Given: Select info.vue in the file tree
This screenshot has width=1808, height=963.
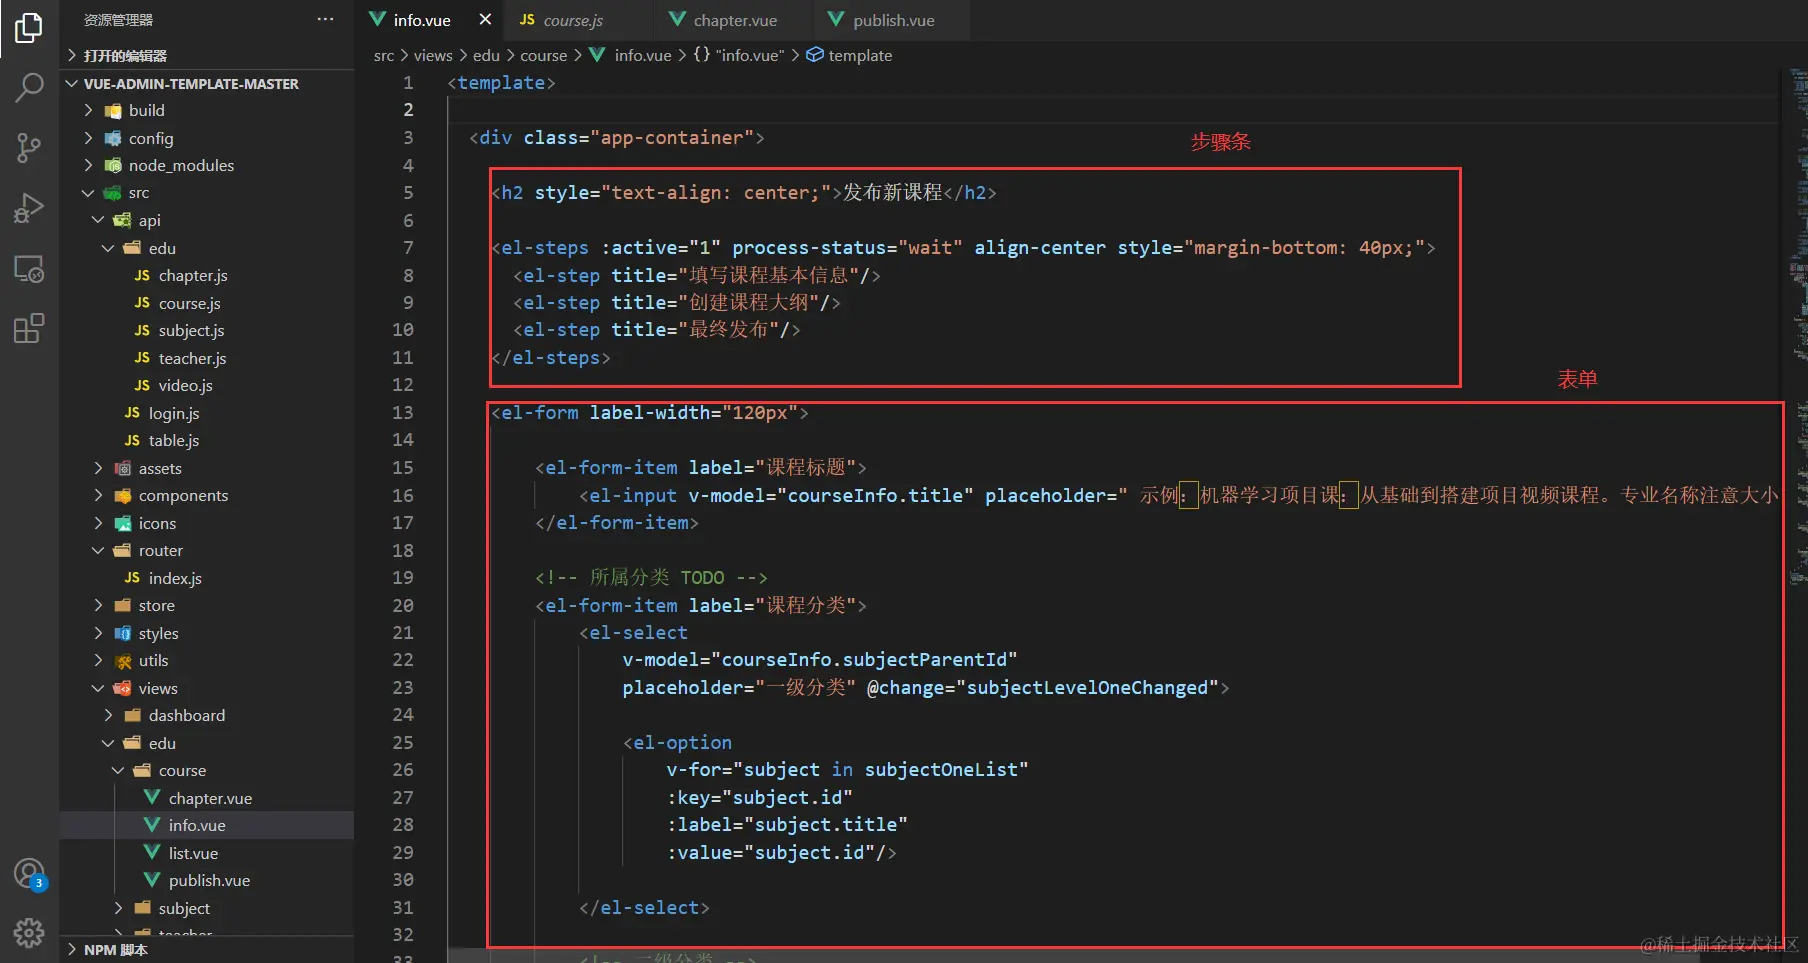Looking at the screenshot, I should click(207, 825).
